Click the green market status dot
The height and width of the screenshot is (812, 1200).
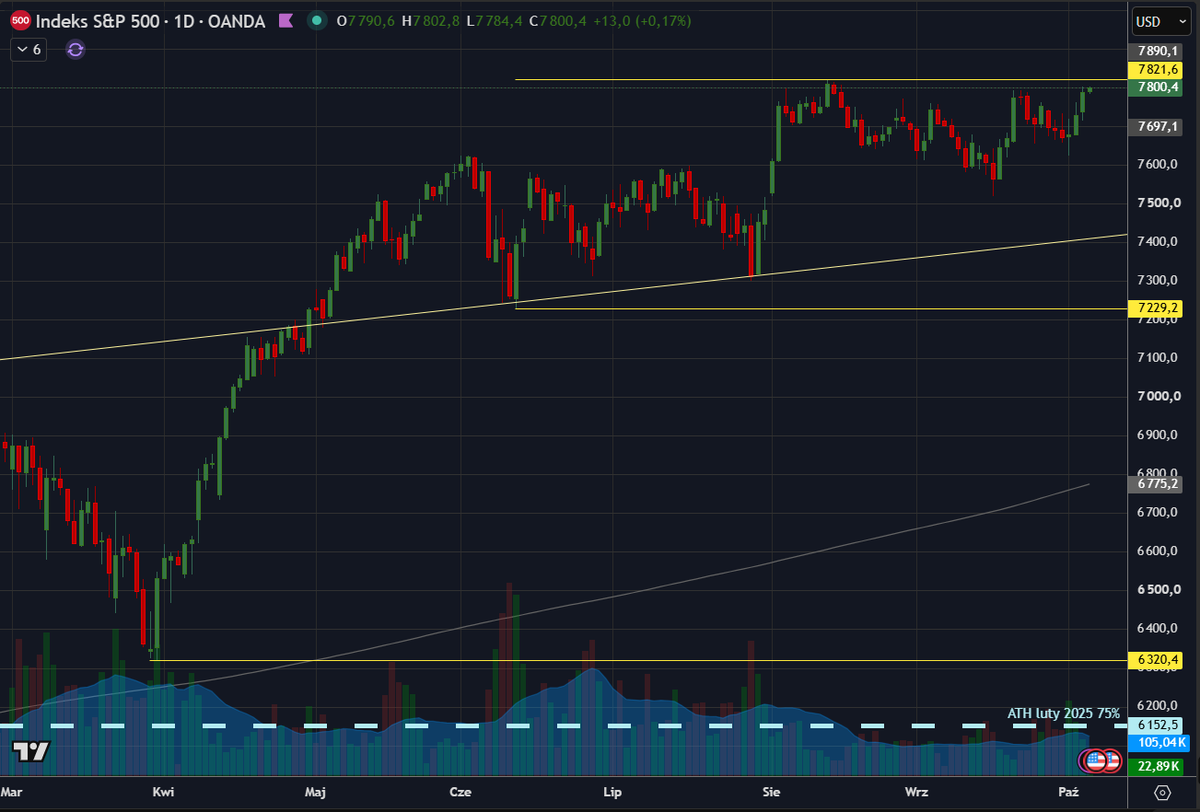coord(317,21)
